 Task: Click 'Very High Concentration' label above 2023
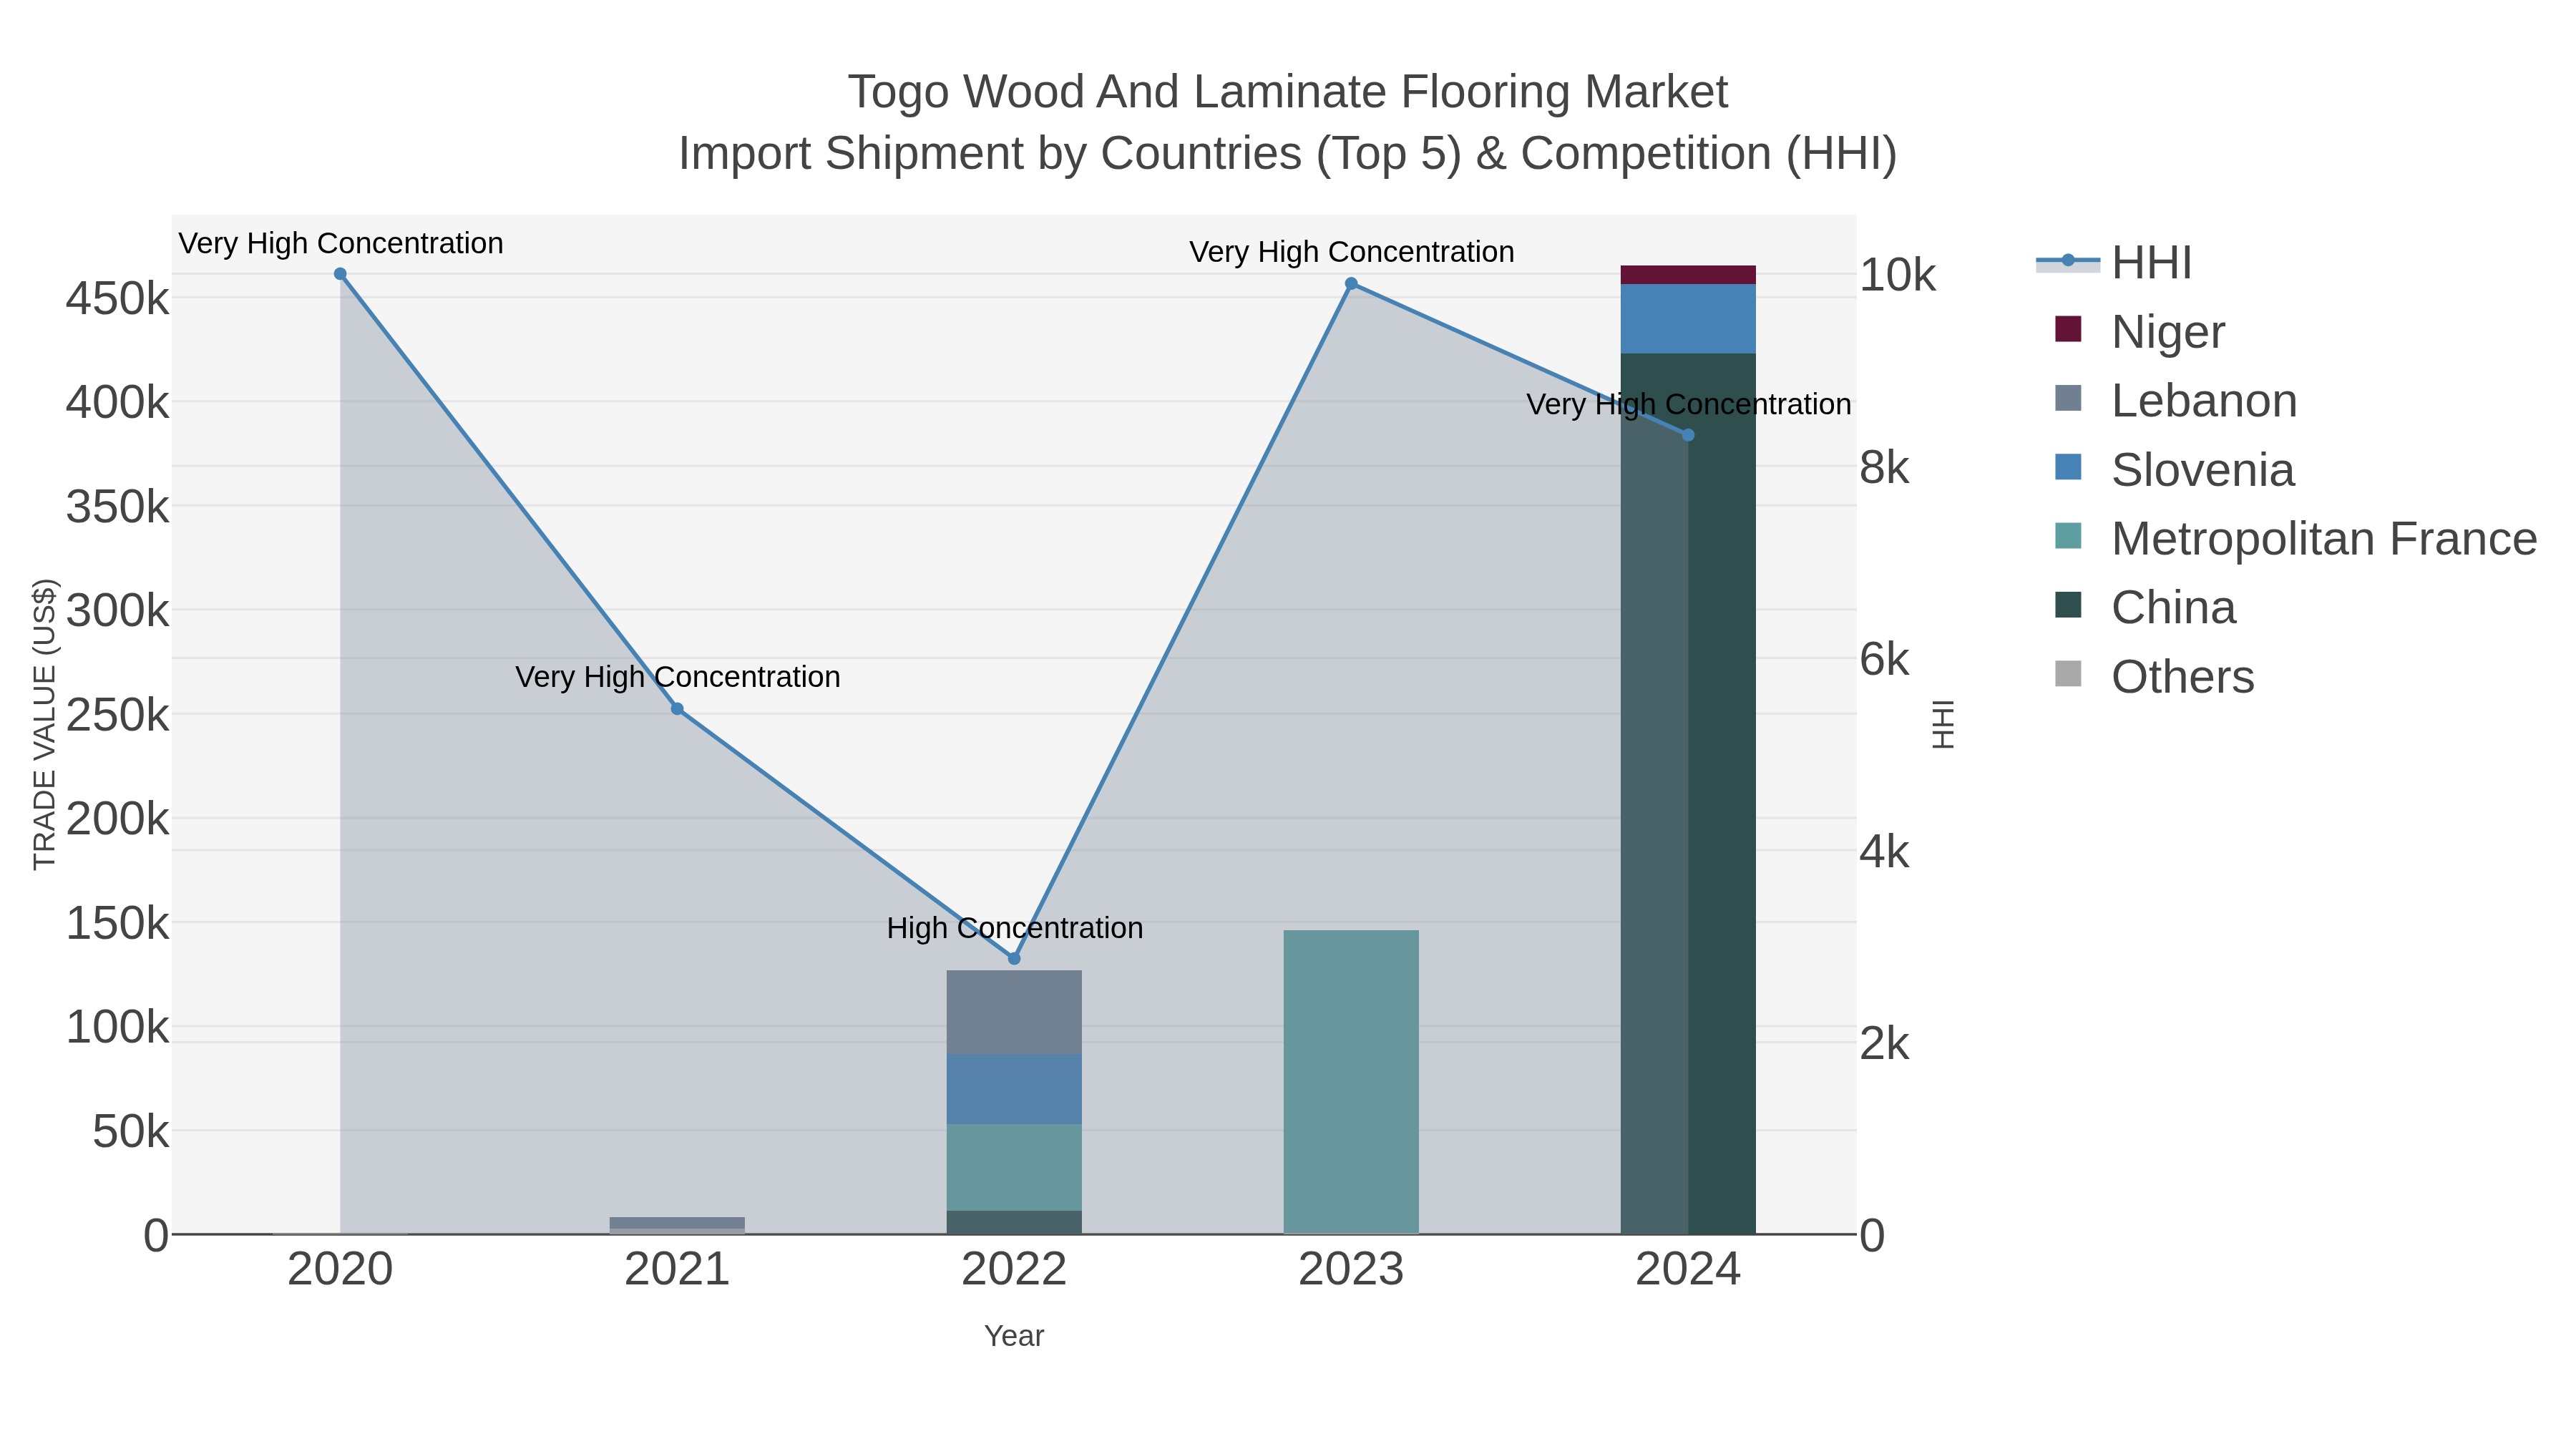[x=1351, y=252]
